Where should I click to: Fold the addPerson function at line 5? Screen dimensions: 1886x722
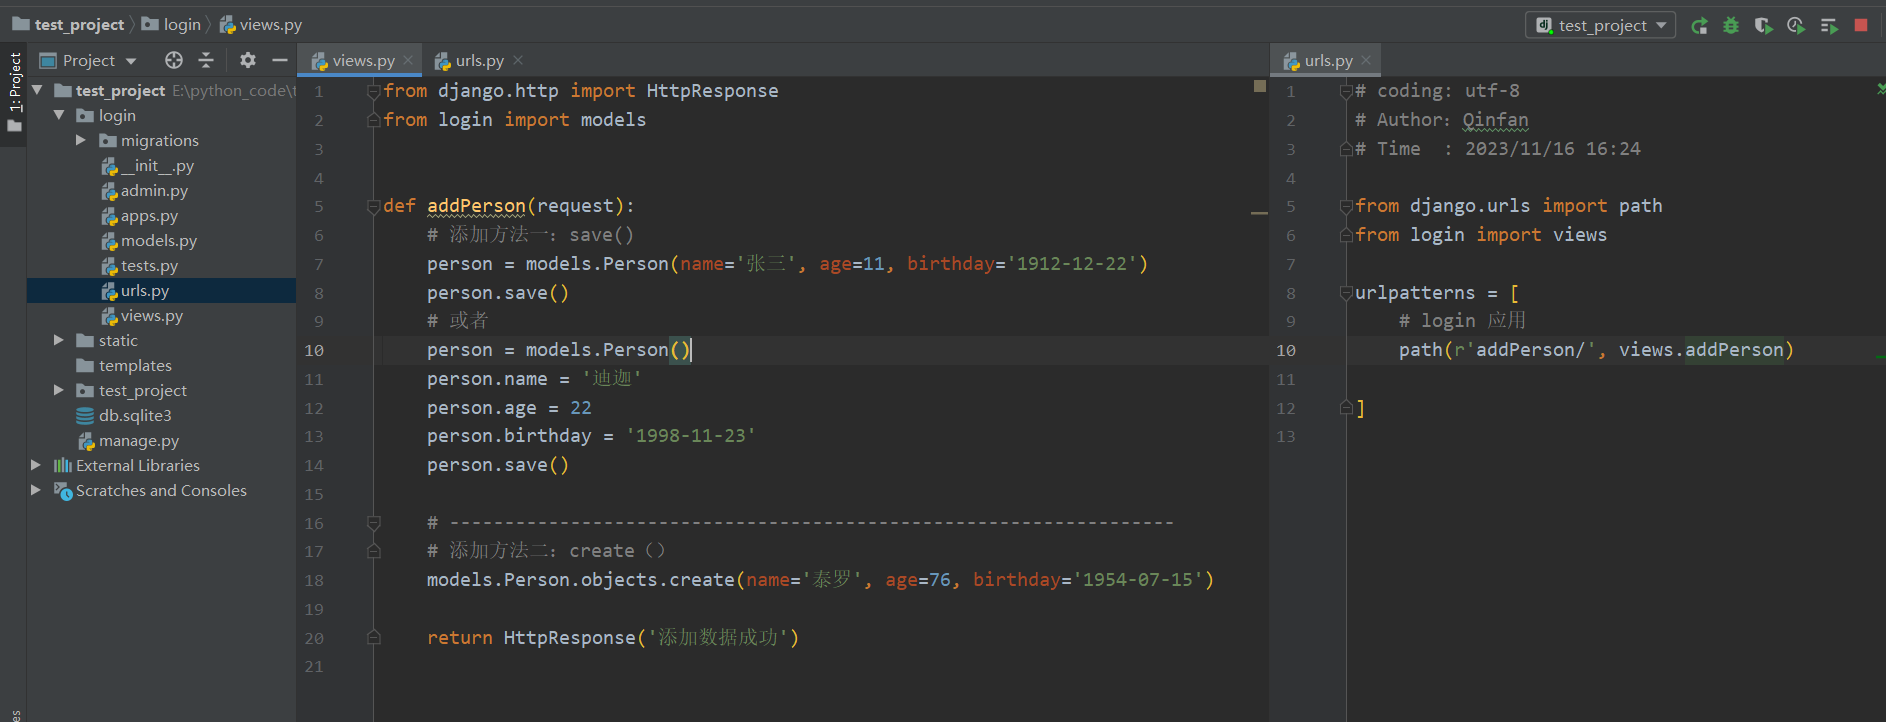coord(374,206)
